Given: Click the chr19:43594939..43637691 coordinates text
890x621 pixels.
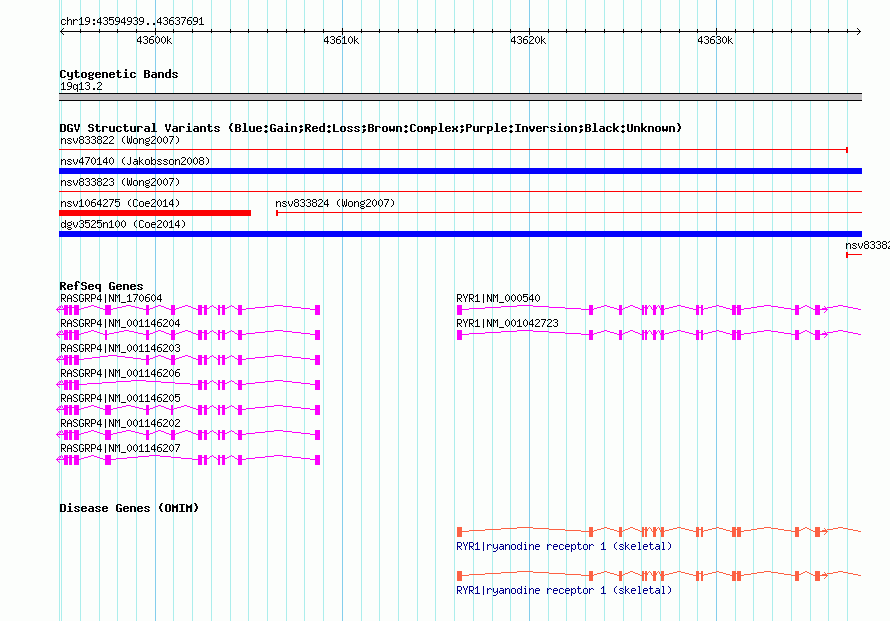Looking at the screenshot, I should [132, 21].
